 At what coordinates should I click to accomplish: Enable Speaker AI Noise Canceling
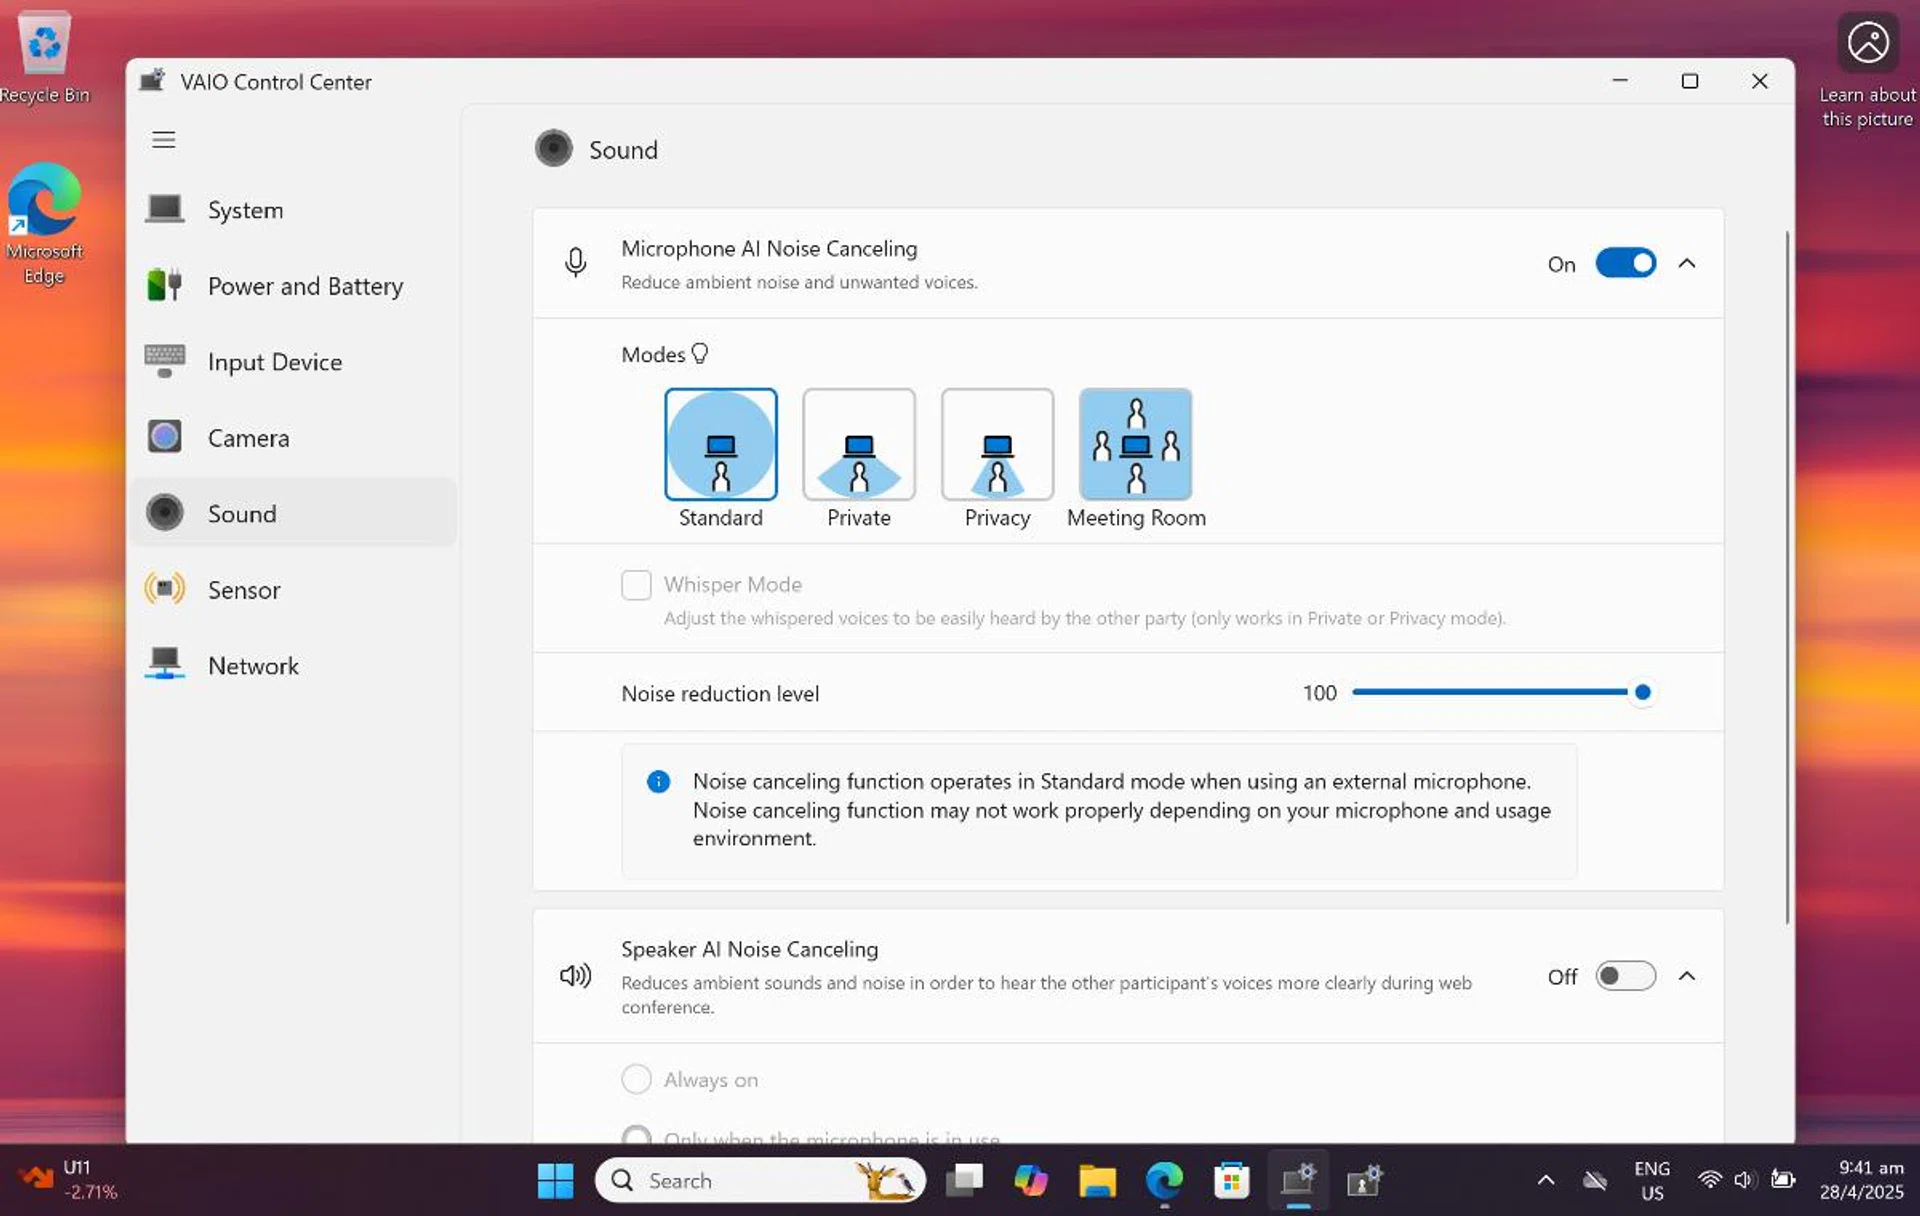click(x=1625, y=976)
